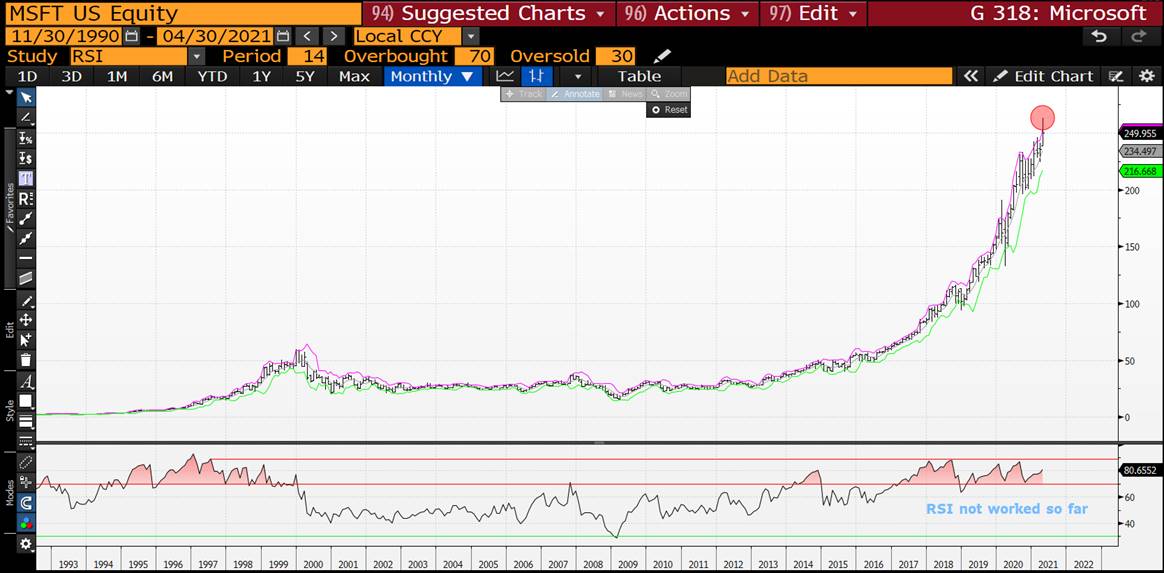Open the Suggested Charts menu
This screenshot has height=573, width=1164.
pos(490,13)
